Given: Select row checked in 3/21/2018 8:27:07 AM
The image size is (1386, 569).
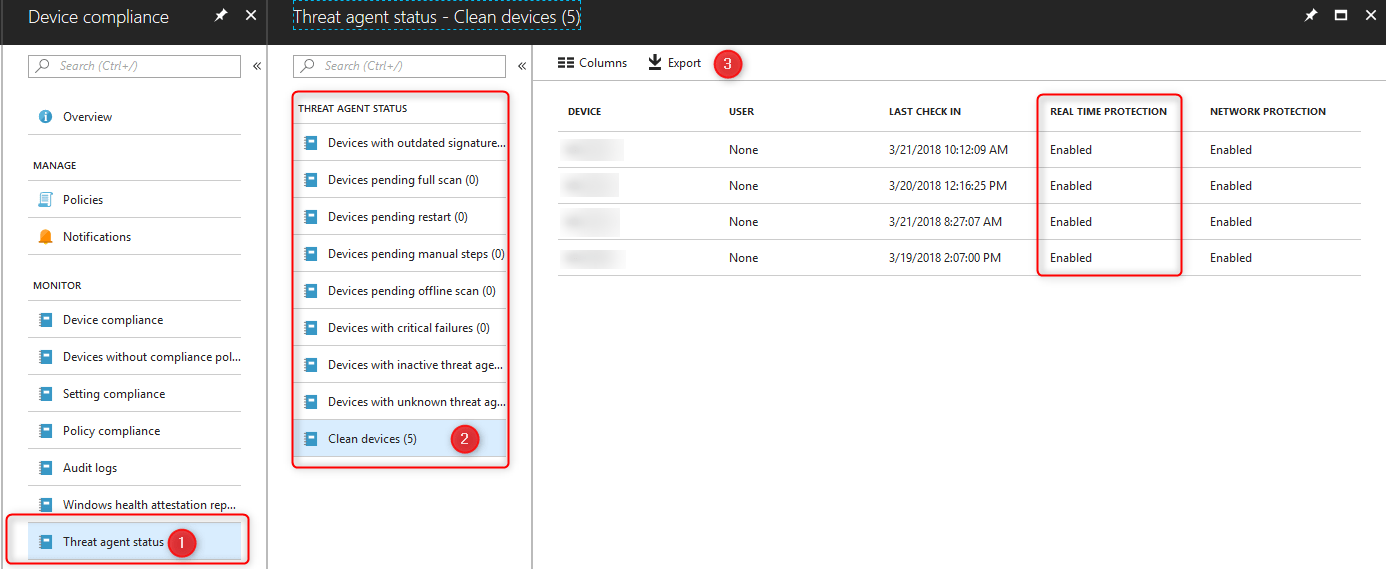Looking at the screenshot, I should (x=959, y=222).
